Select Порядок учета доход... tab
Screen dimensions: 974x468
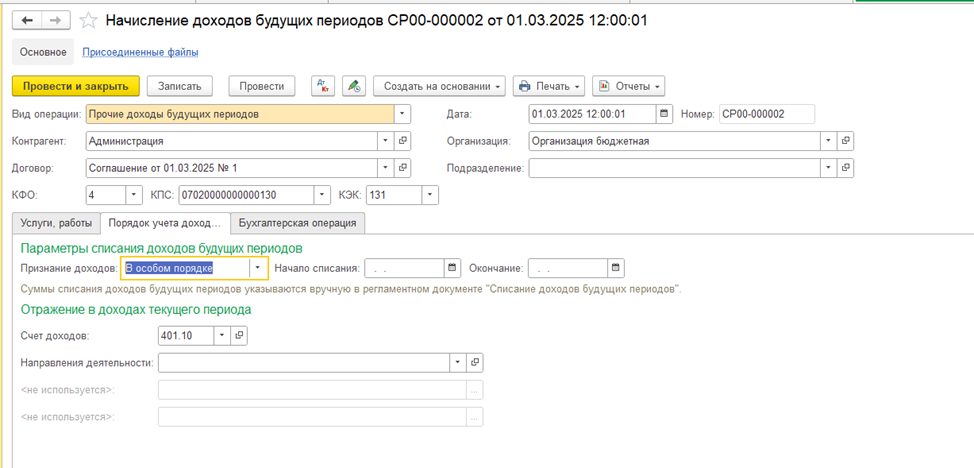165,223
